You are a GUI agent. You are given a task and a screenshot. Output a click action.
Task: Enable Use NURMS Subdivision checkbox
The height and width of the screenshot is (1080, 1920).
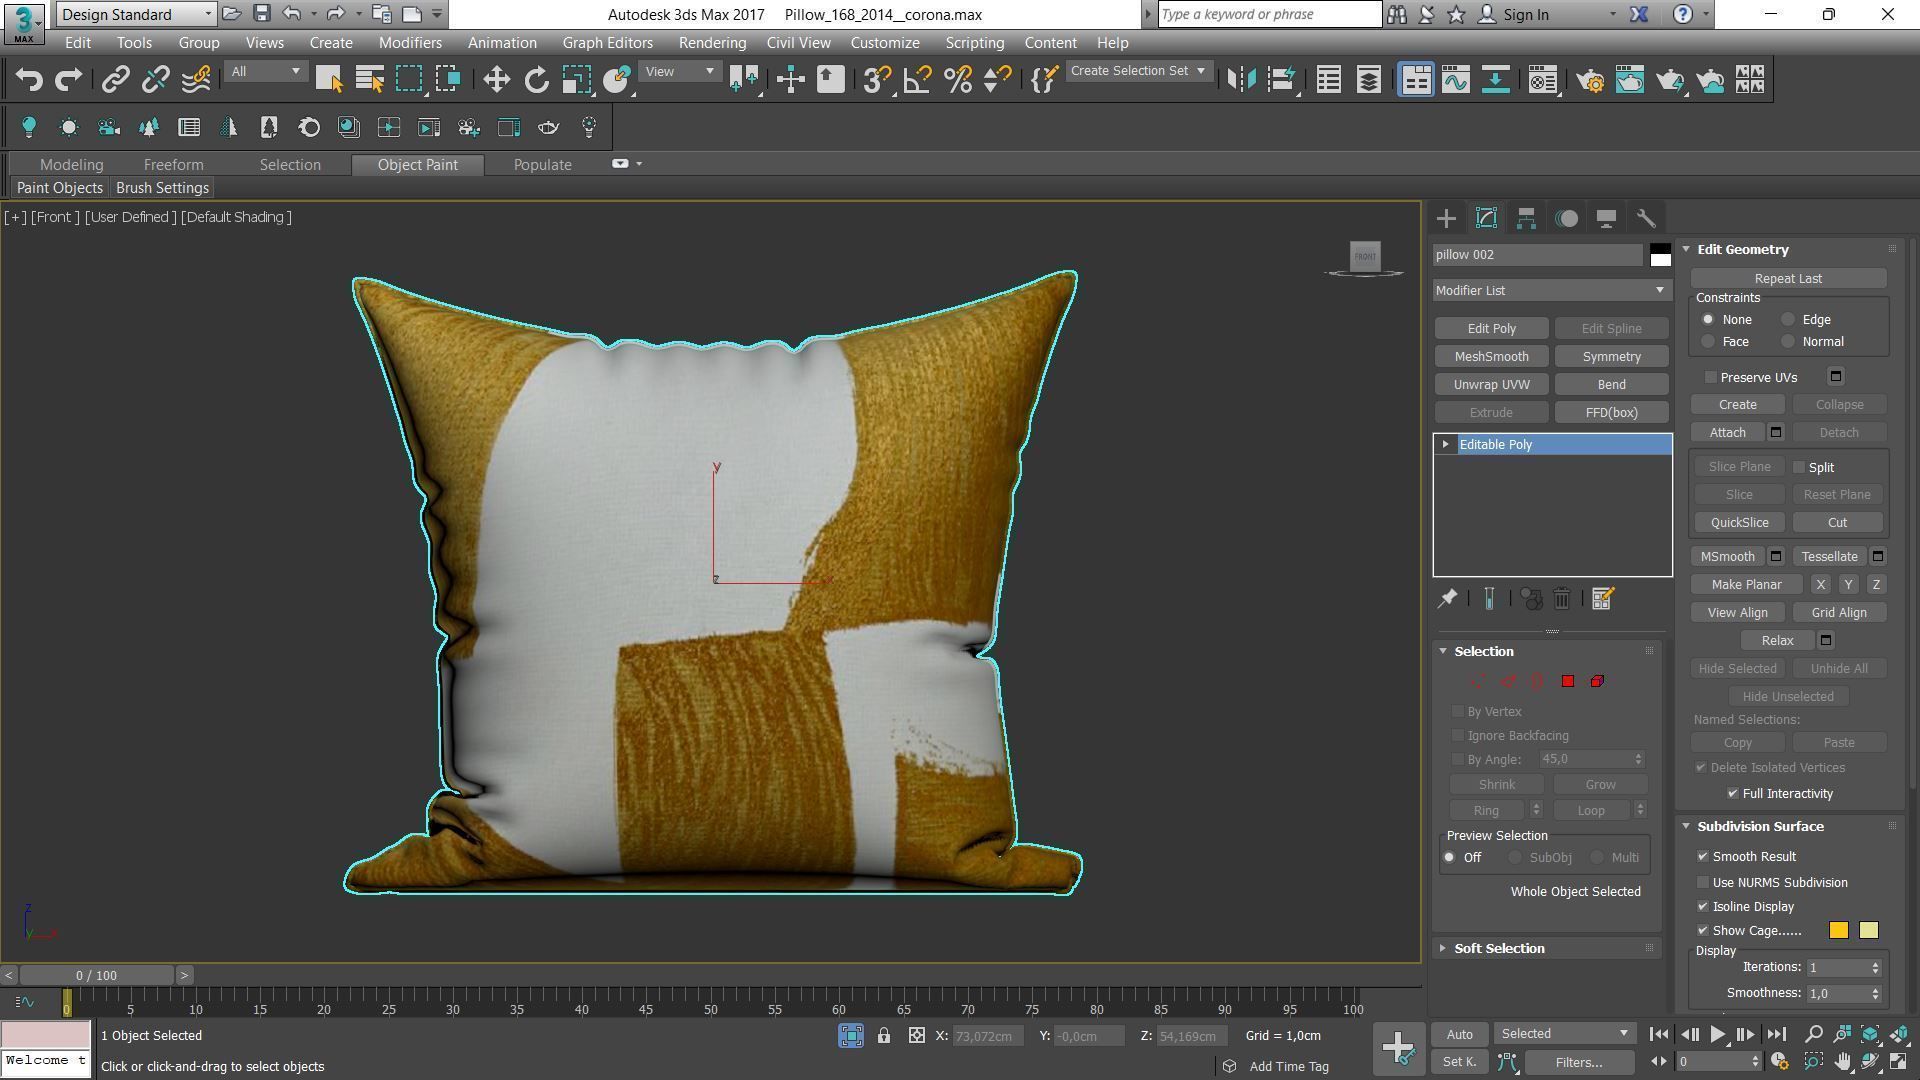pos(1703,883)
